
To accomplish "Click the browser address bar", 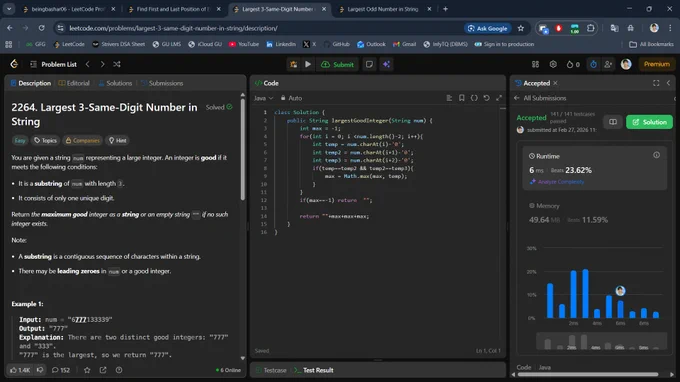I will pyautogui.click(x=260, y=28).
